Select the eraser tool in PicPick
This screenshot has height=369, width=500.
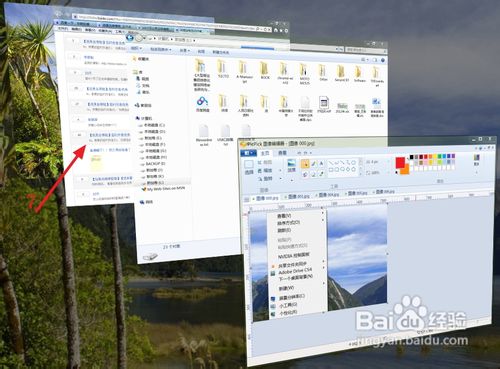point(313,174)
